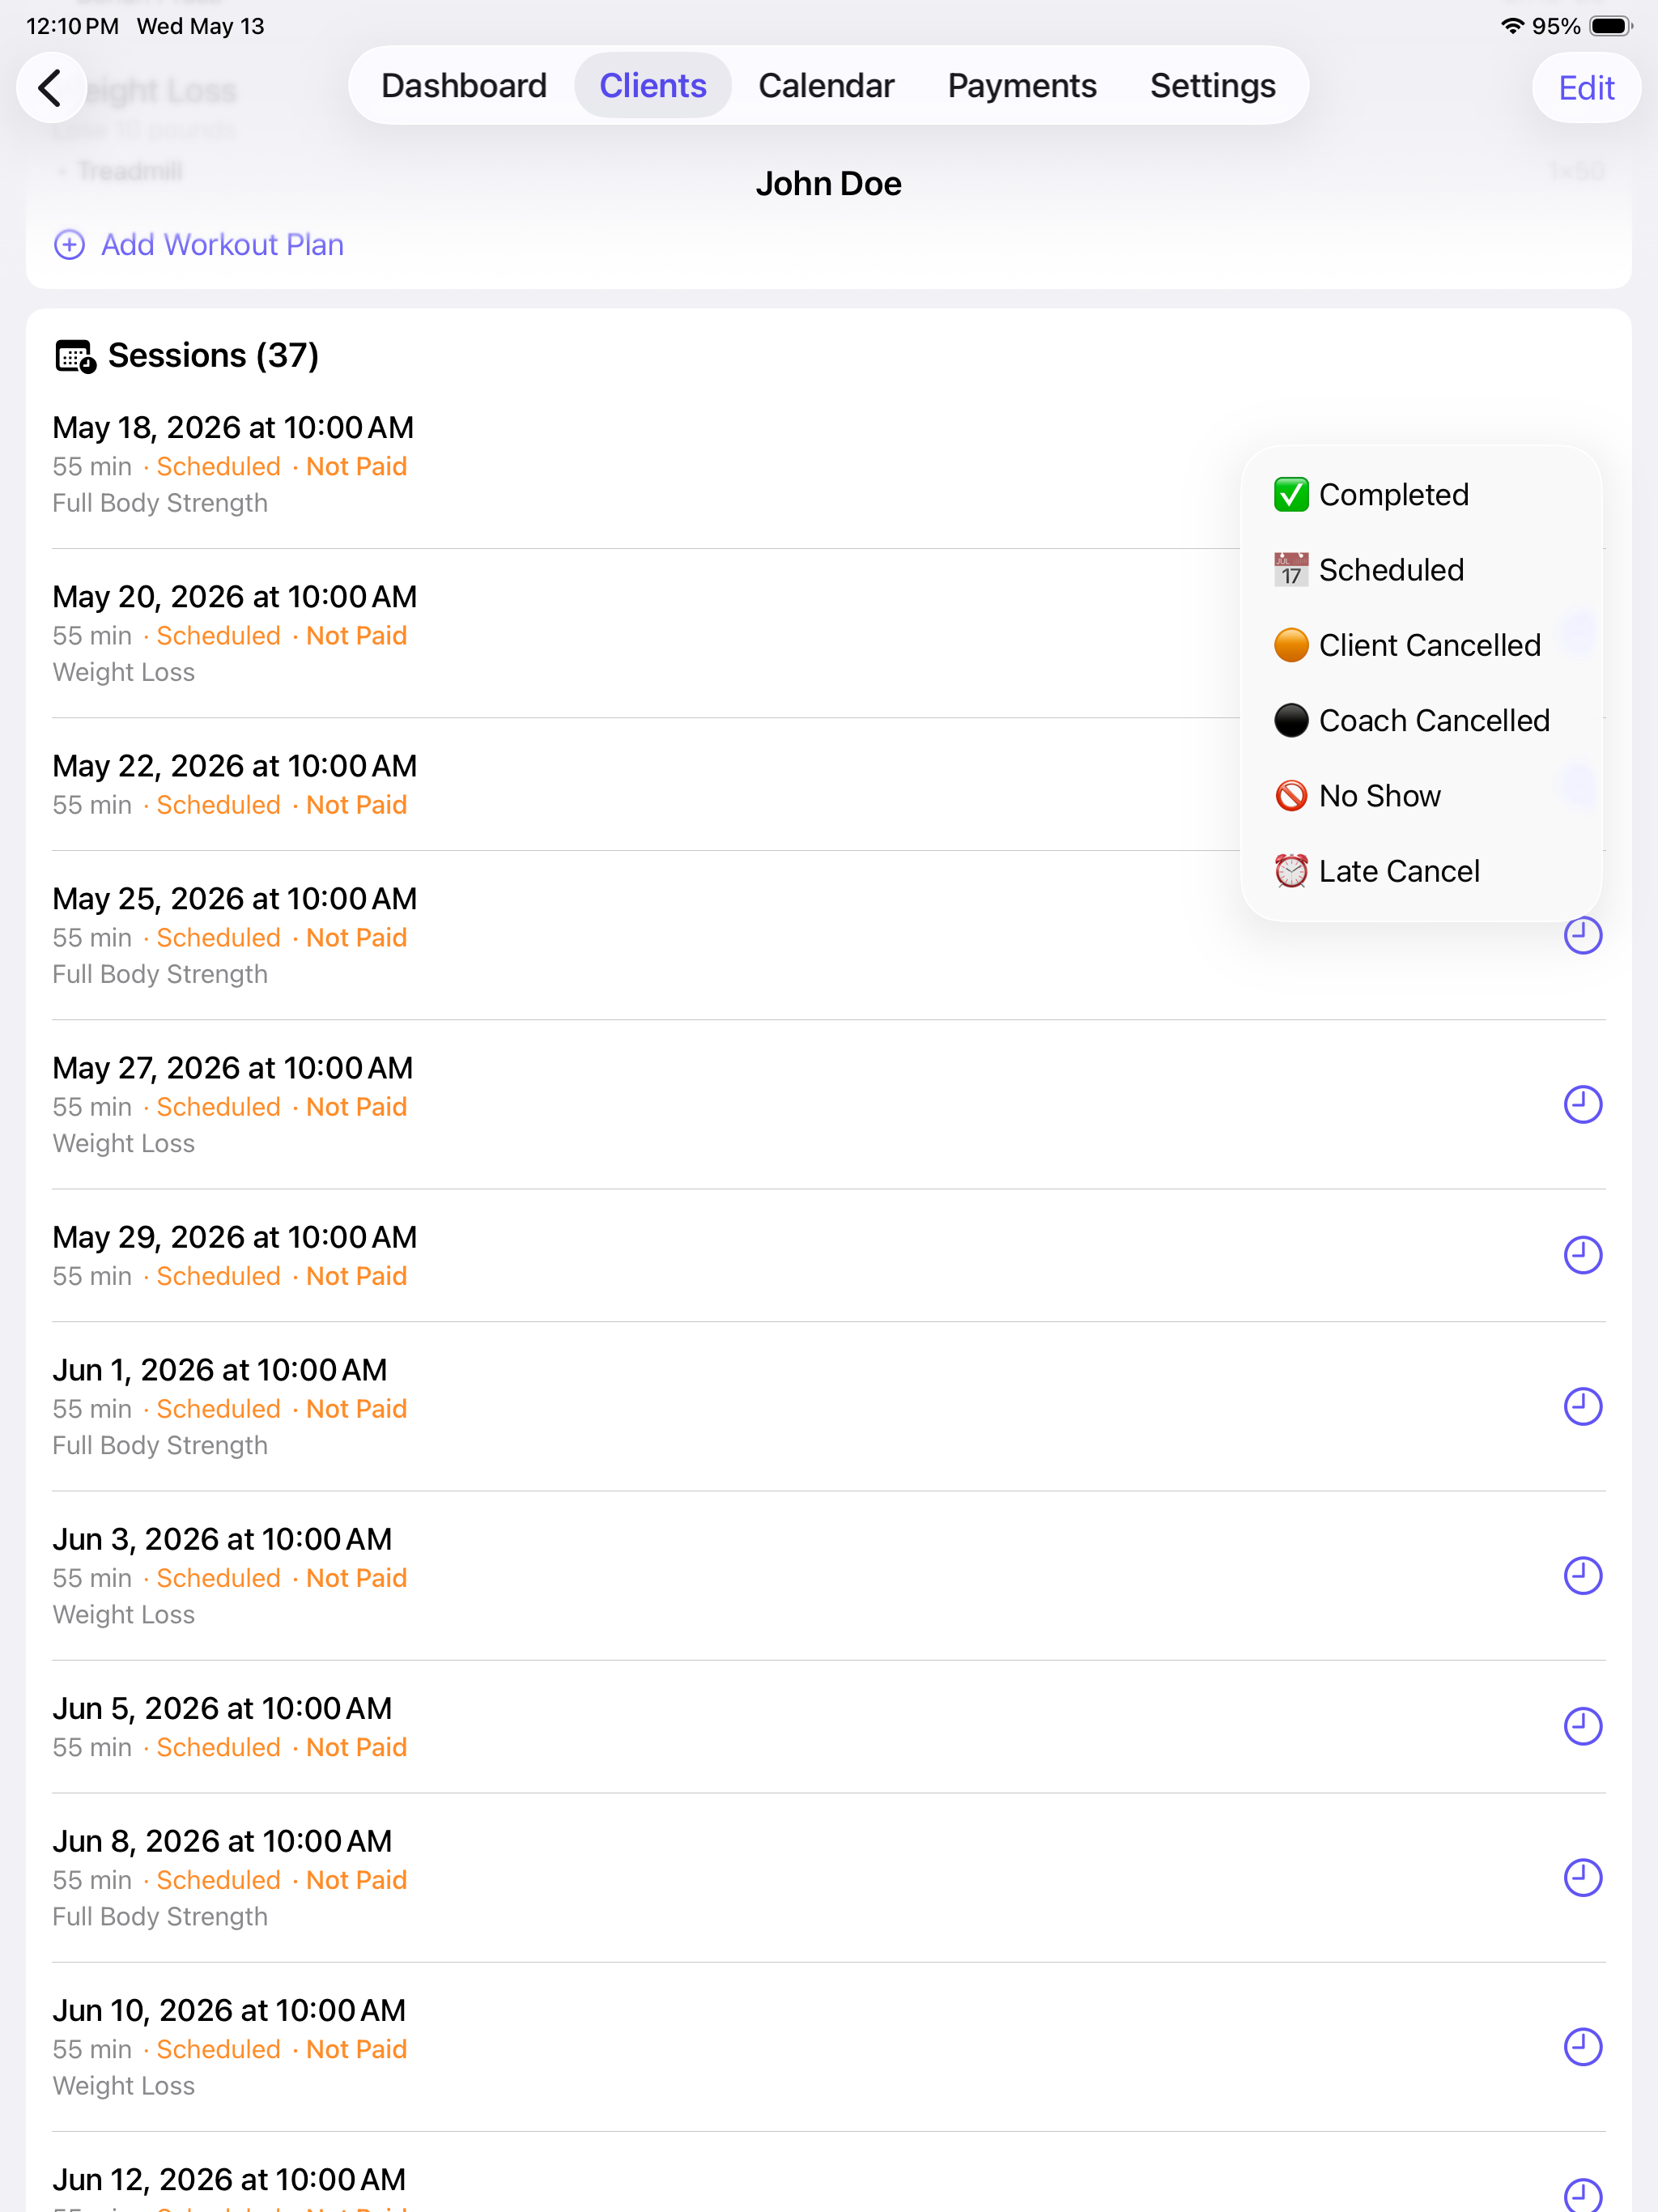
Task: Select May 25, 2026 at 10:00 AM row
Action: pyautogui.click(x=828, y=935)
